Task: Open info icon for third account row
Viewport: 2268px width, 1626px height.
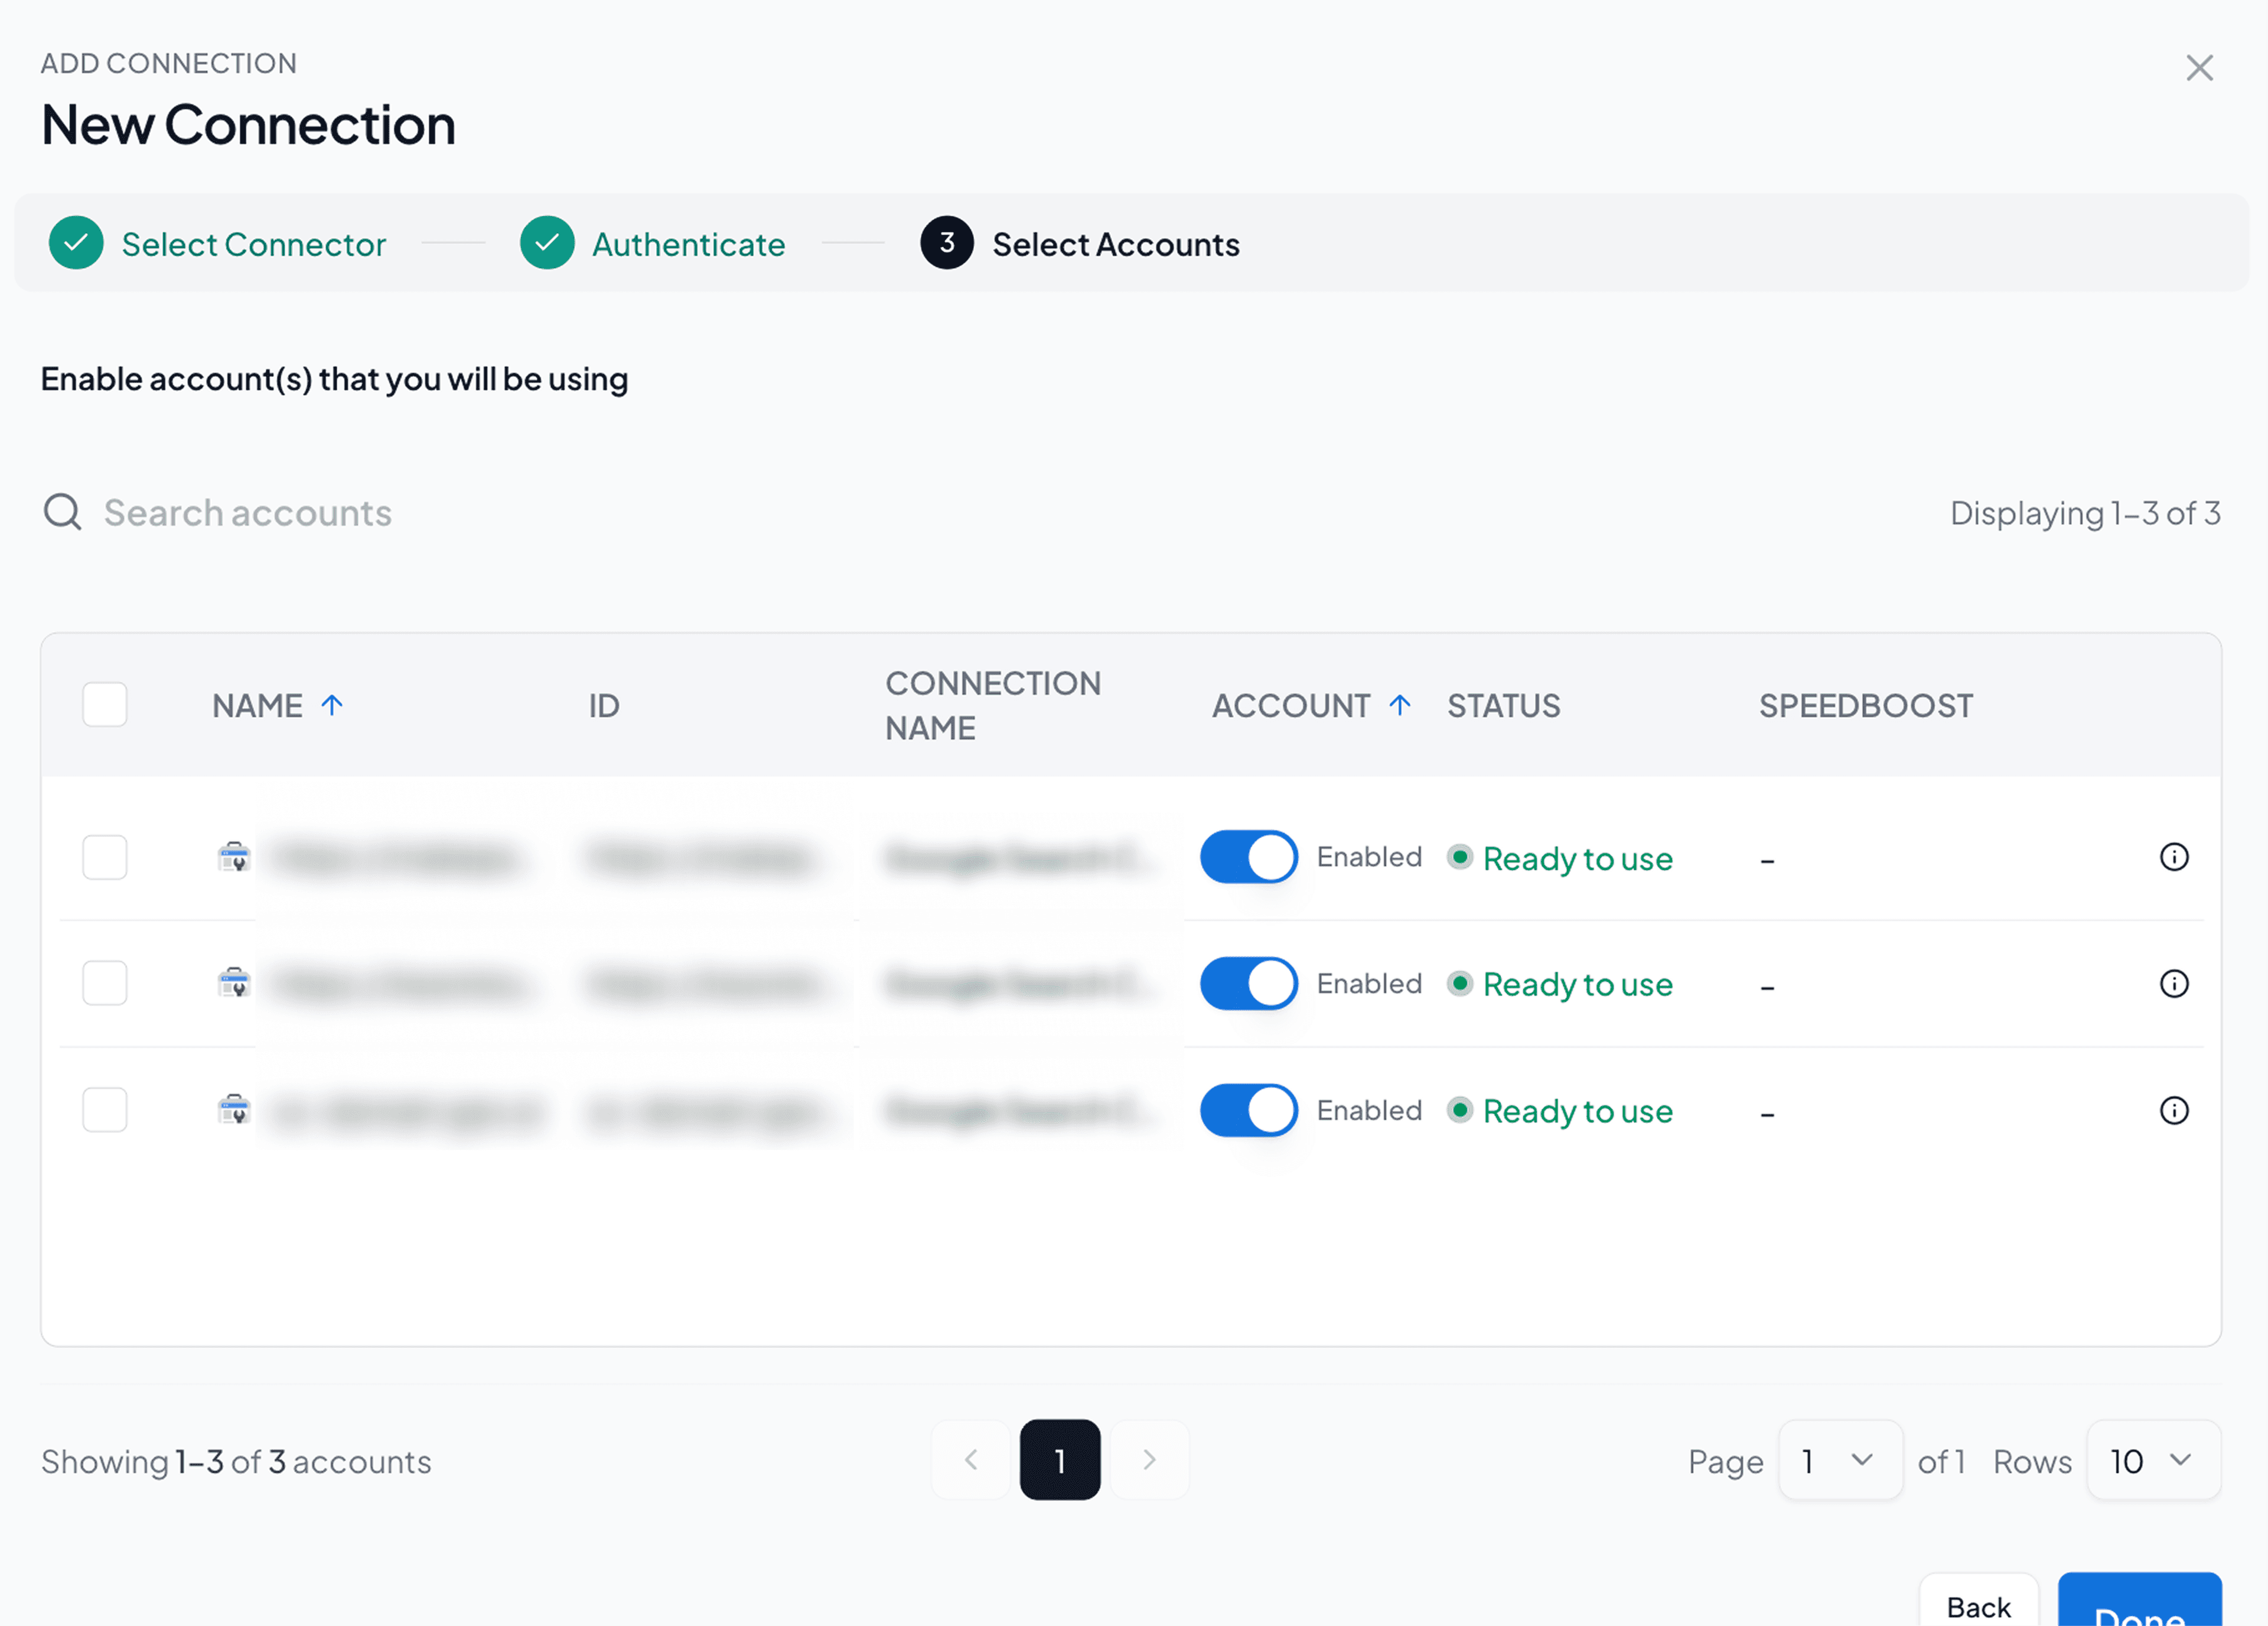Action: (x=2174, y=1111)
